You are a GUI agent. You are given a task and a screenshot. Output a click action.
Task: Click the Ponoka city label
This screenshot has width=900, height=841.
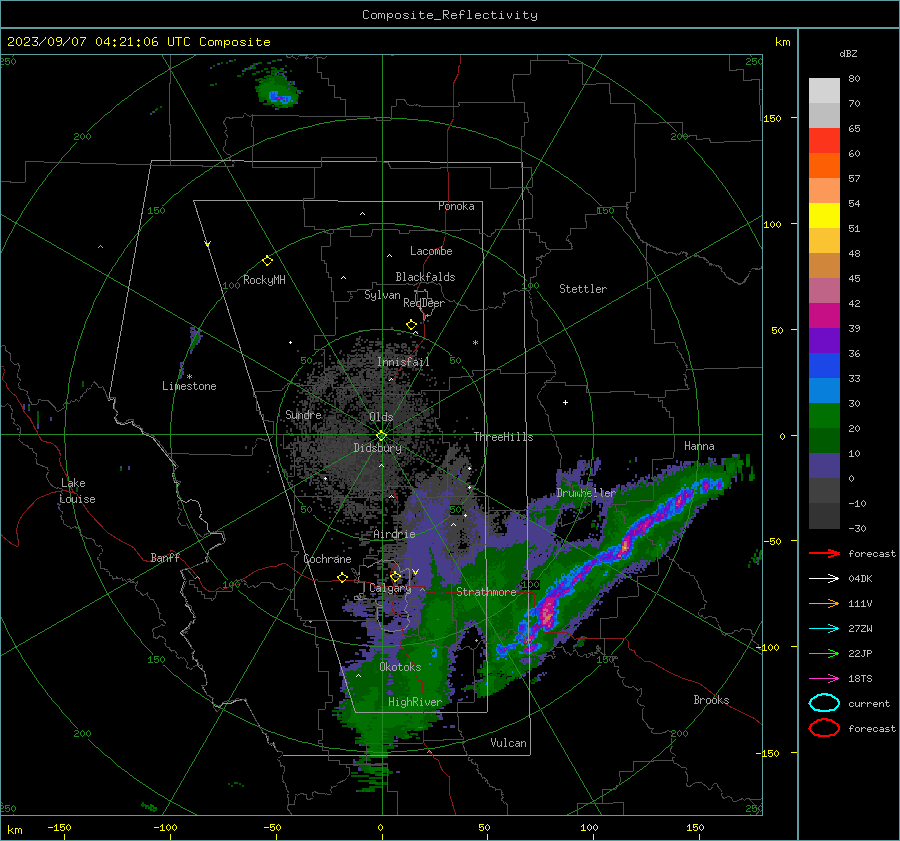point(456,206)
